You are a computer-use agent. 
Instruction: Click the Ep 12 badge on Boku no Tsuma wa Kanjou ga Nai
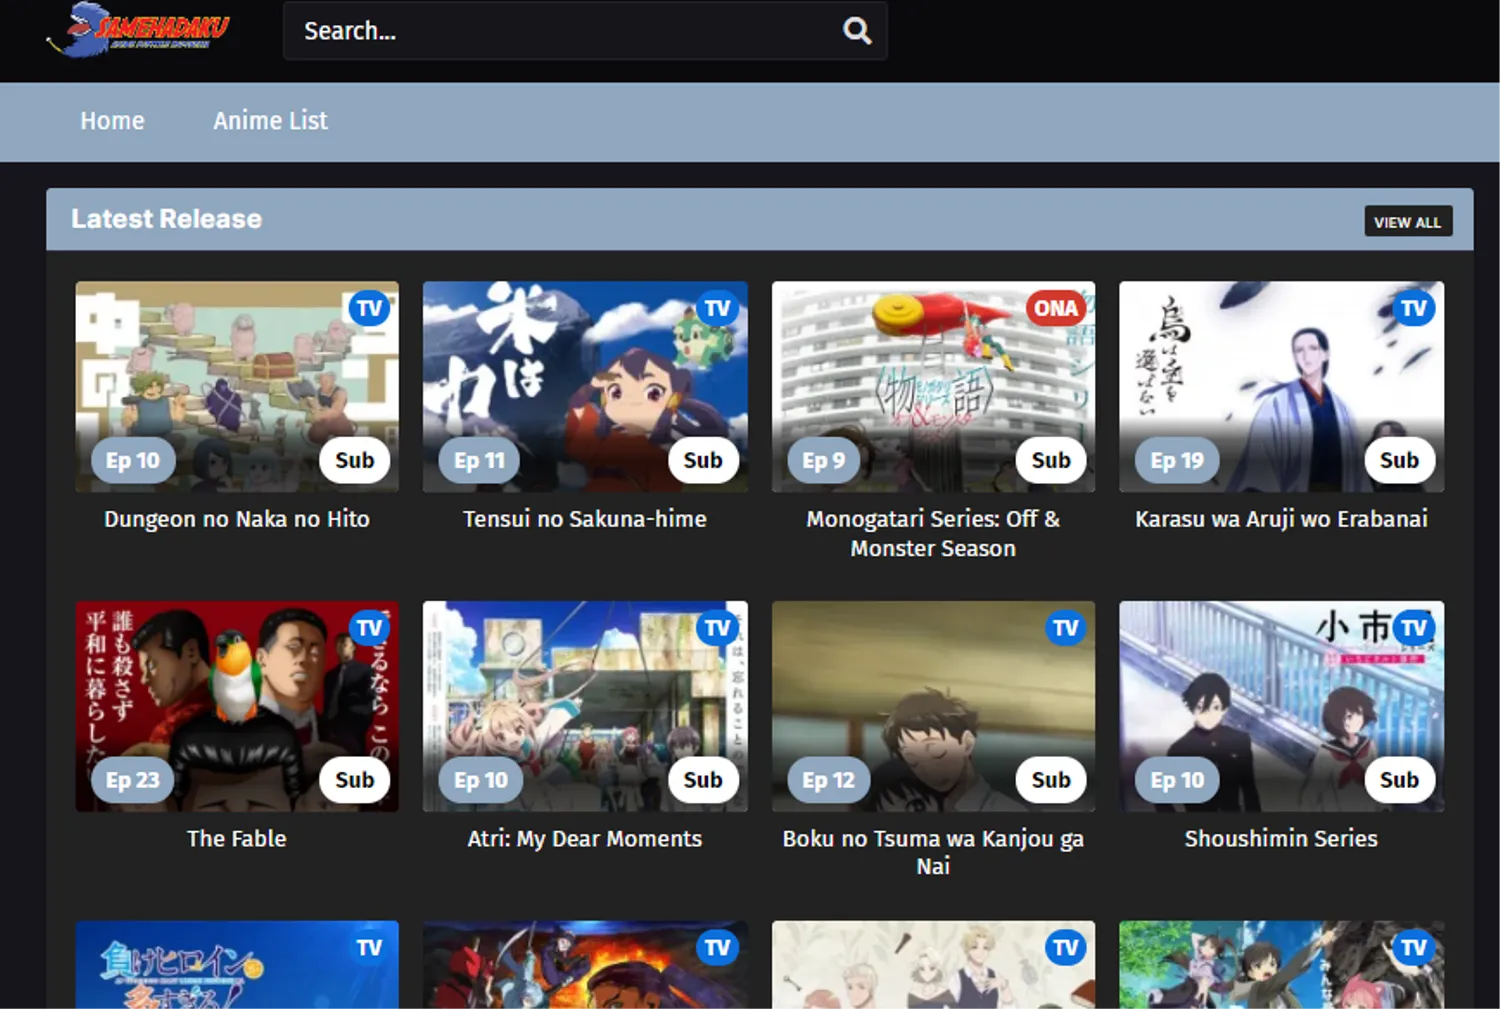click(829, 781)
